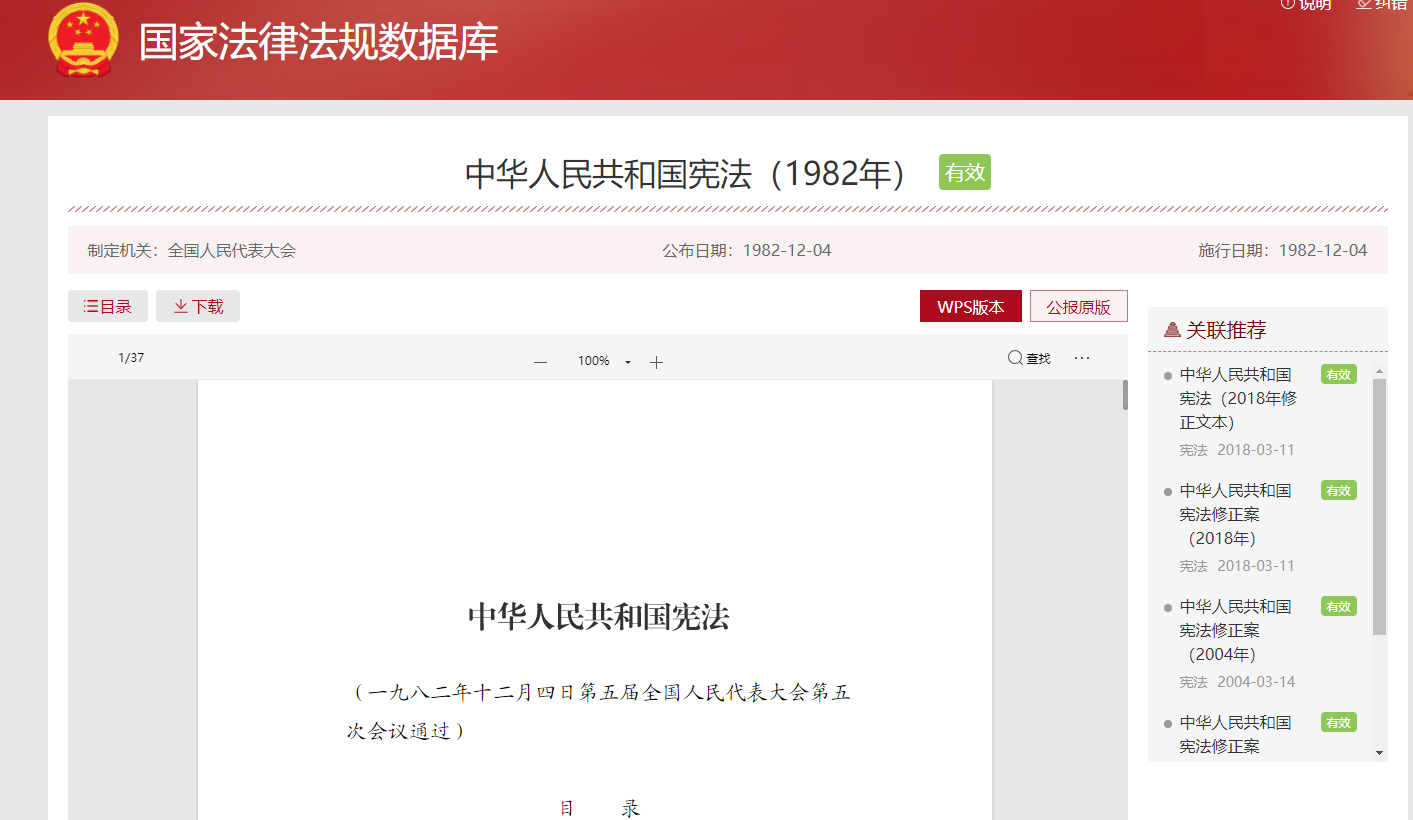Click the 说明 help icon at top
The height and width of the screenshot is (820, 1413).
click(1288, 4)
